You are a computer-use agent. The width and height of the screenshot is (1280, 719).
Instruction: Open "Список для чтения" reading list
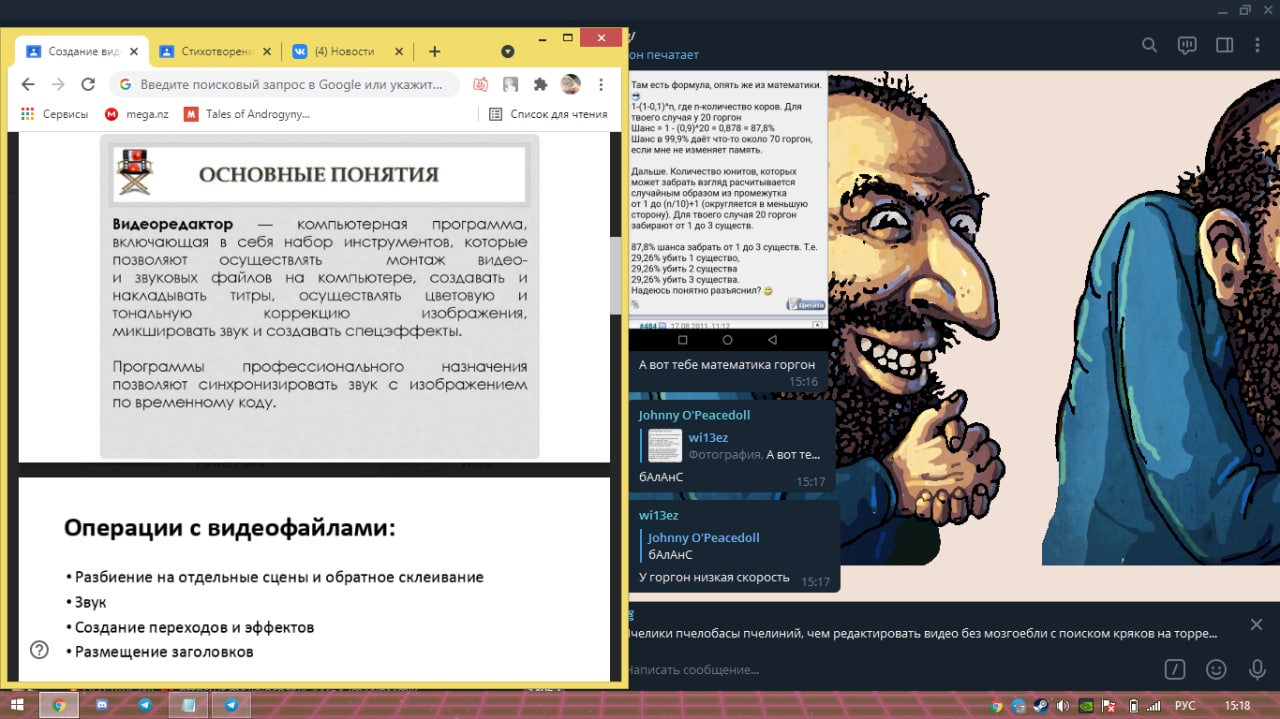tap(548, 114)
